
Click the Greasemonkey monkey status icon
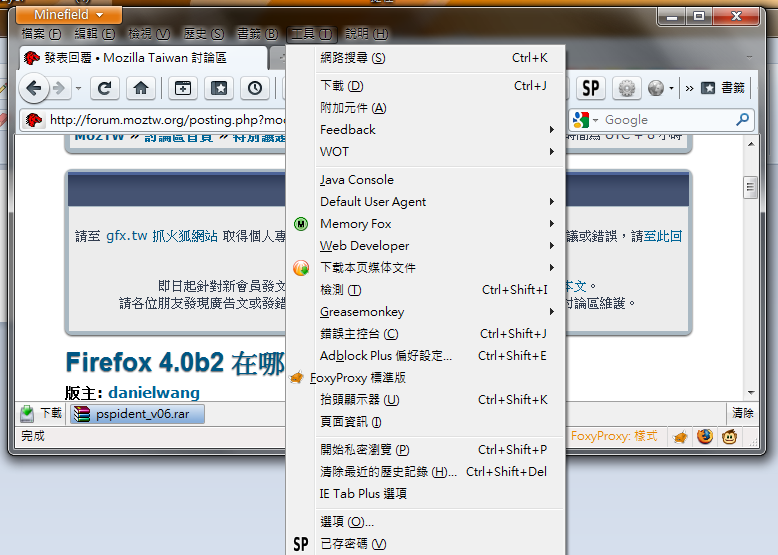tap(729, 437)
